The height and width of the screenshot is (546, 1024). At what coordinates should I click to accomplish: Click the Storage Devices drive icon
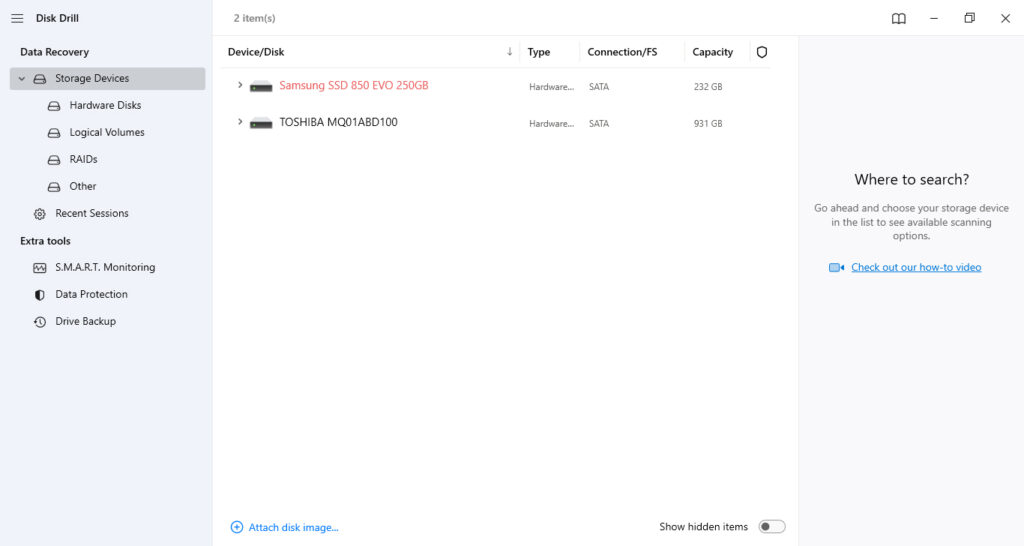(40, 79)
